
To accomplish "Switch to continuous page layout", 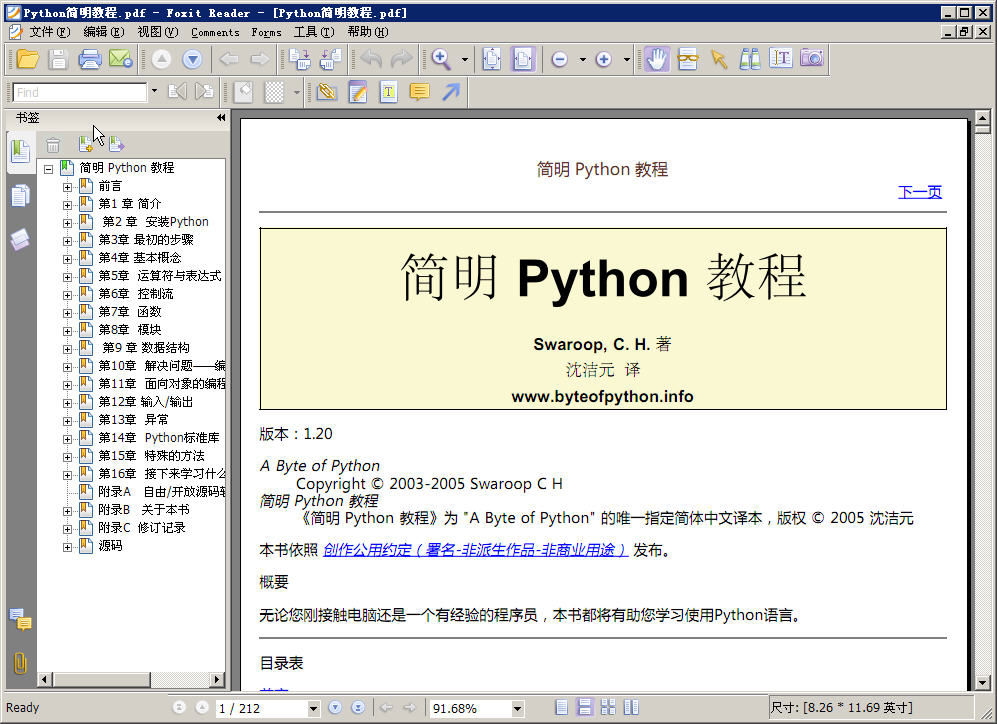I will click(585, 708).
